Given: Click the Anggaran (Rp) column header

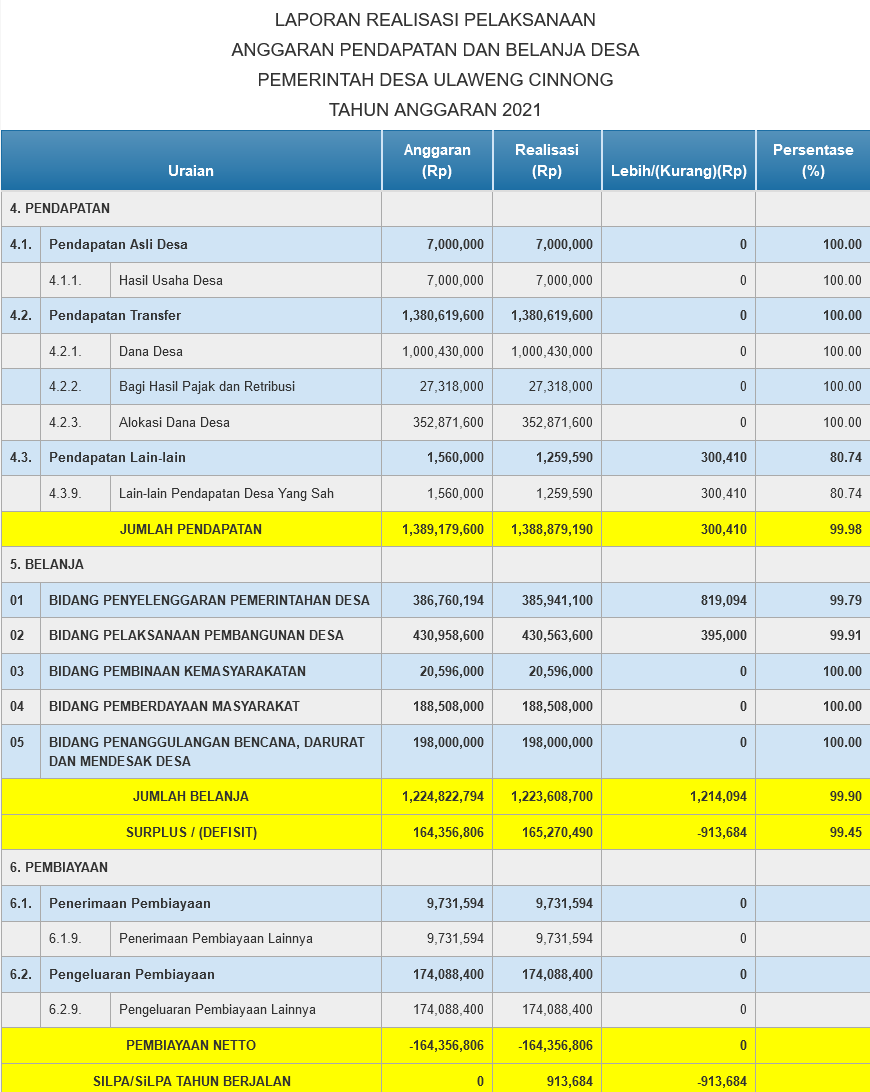Looking at the screenshot, I should coord(437,160).
